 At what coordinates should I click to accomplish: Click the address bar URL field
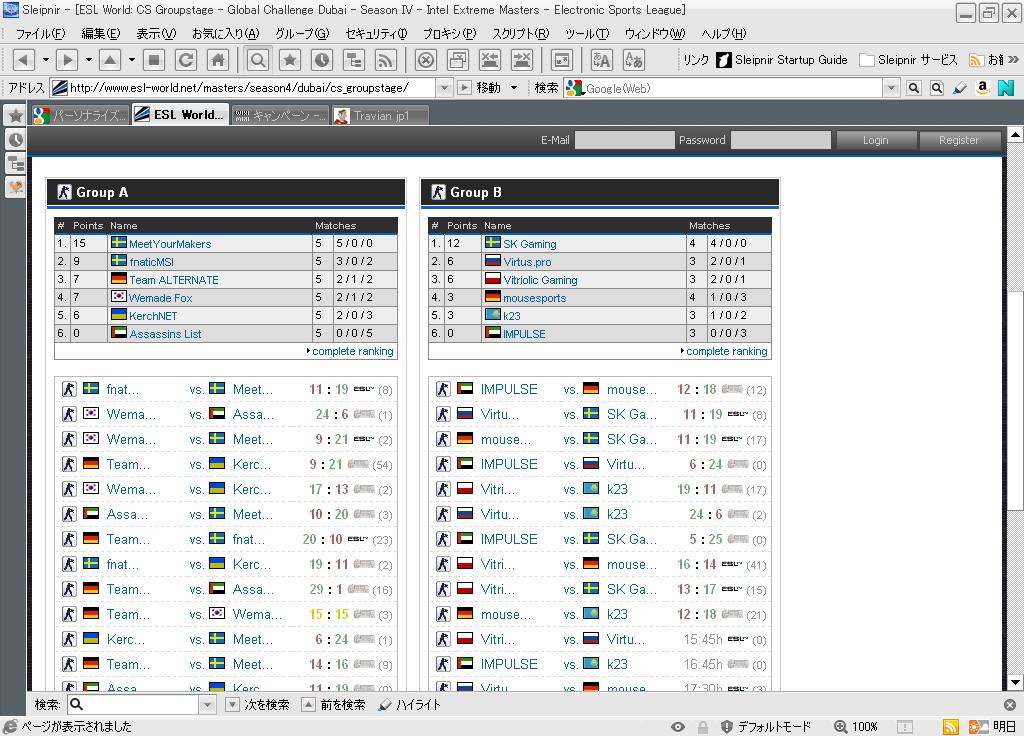(244, 88)
